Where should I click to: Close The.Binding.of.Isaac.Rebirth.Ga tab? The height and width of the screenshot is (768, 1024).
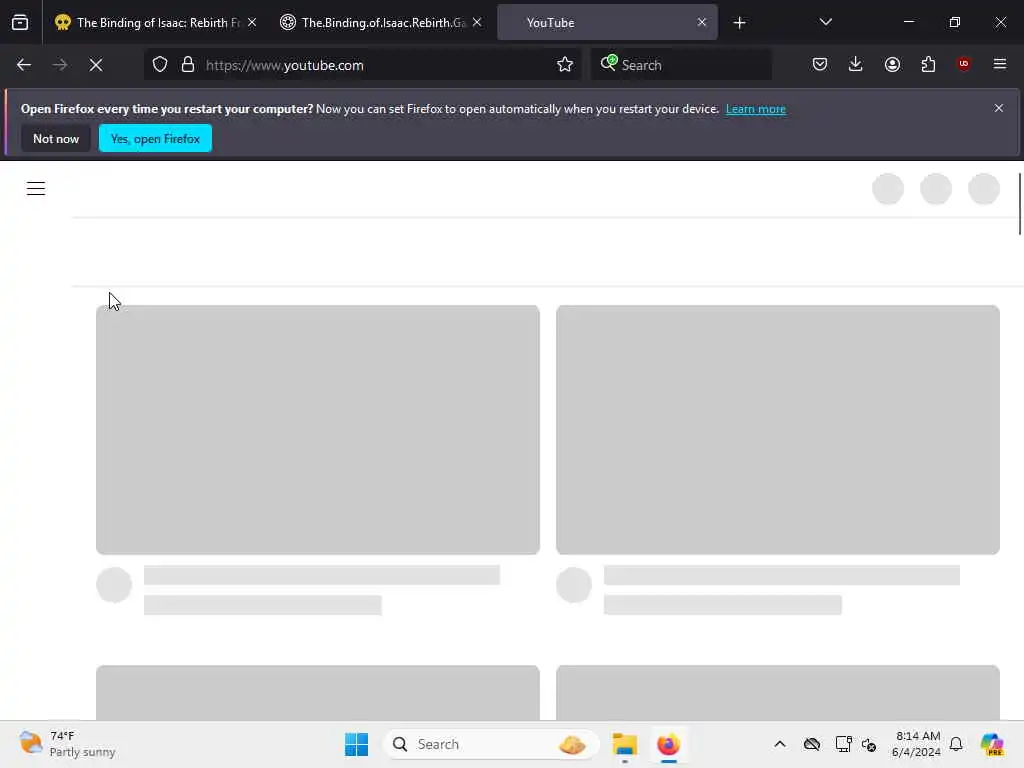pos(477,22)
